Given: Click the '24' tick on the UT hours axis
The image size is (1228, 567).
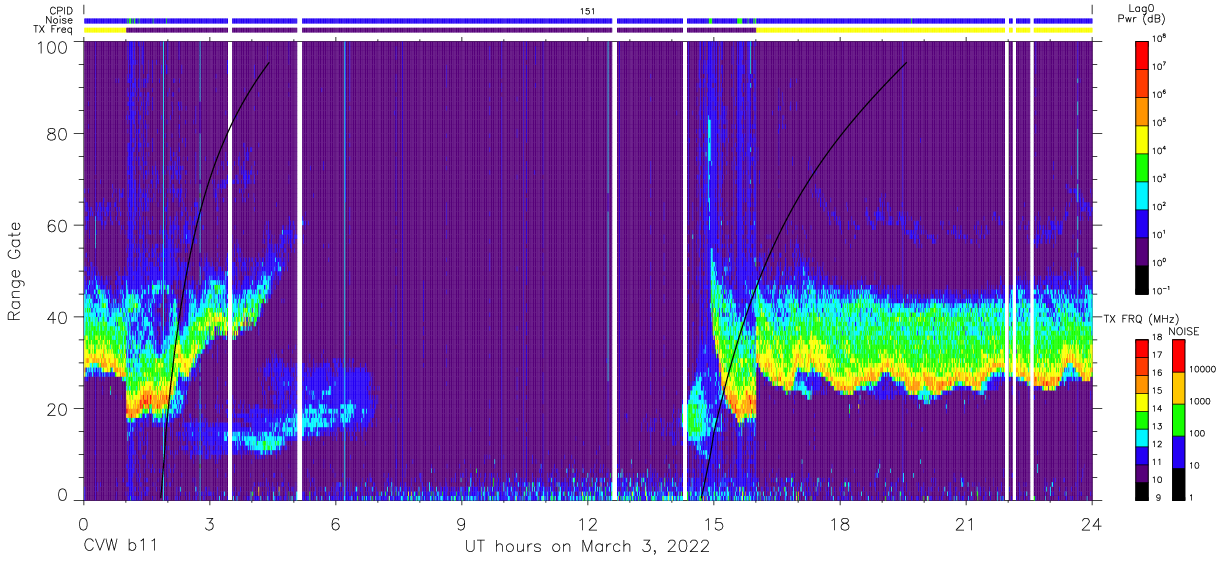Looking at the screenshot, I should [x=1092, y=523].
